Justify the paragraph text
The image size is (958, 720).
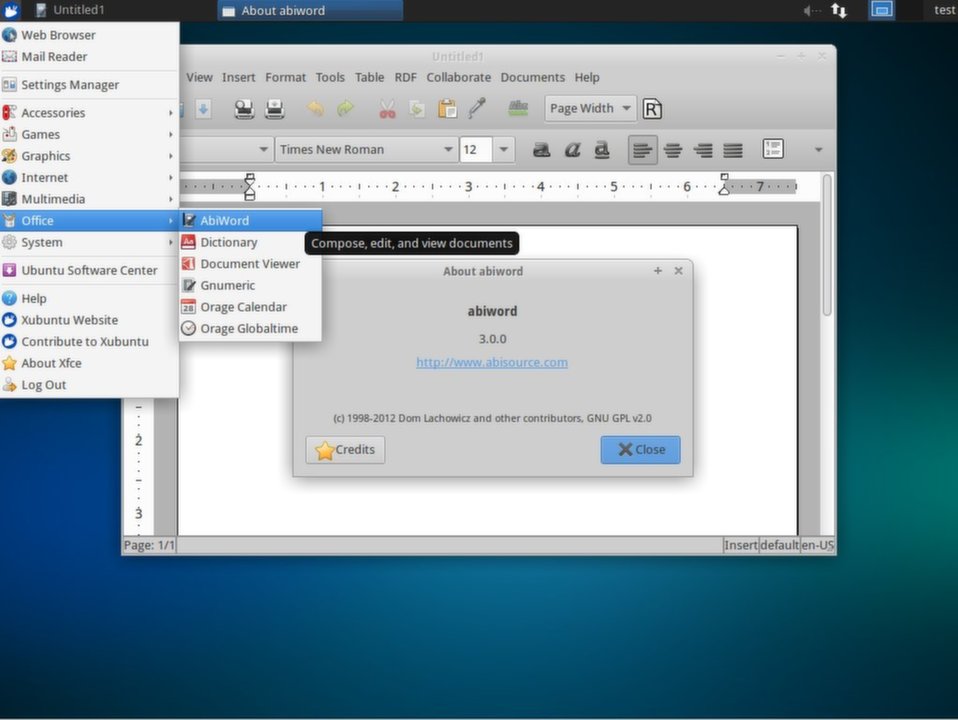pos(733,150)
